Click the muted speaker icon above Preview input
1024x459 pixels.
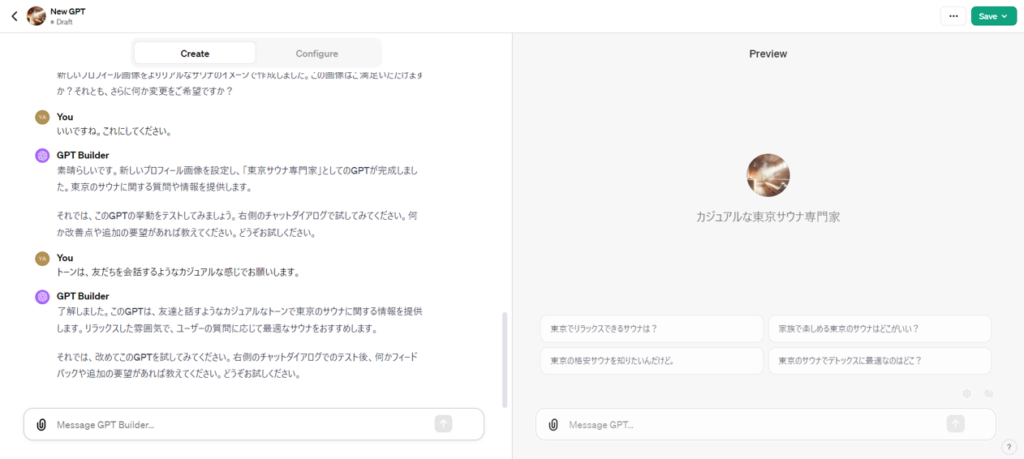pyautogui.click(x=989, y=394)
